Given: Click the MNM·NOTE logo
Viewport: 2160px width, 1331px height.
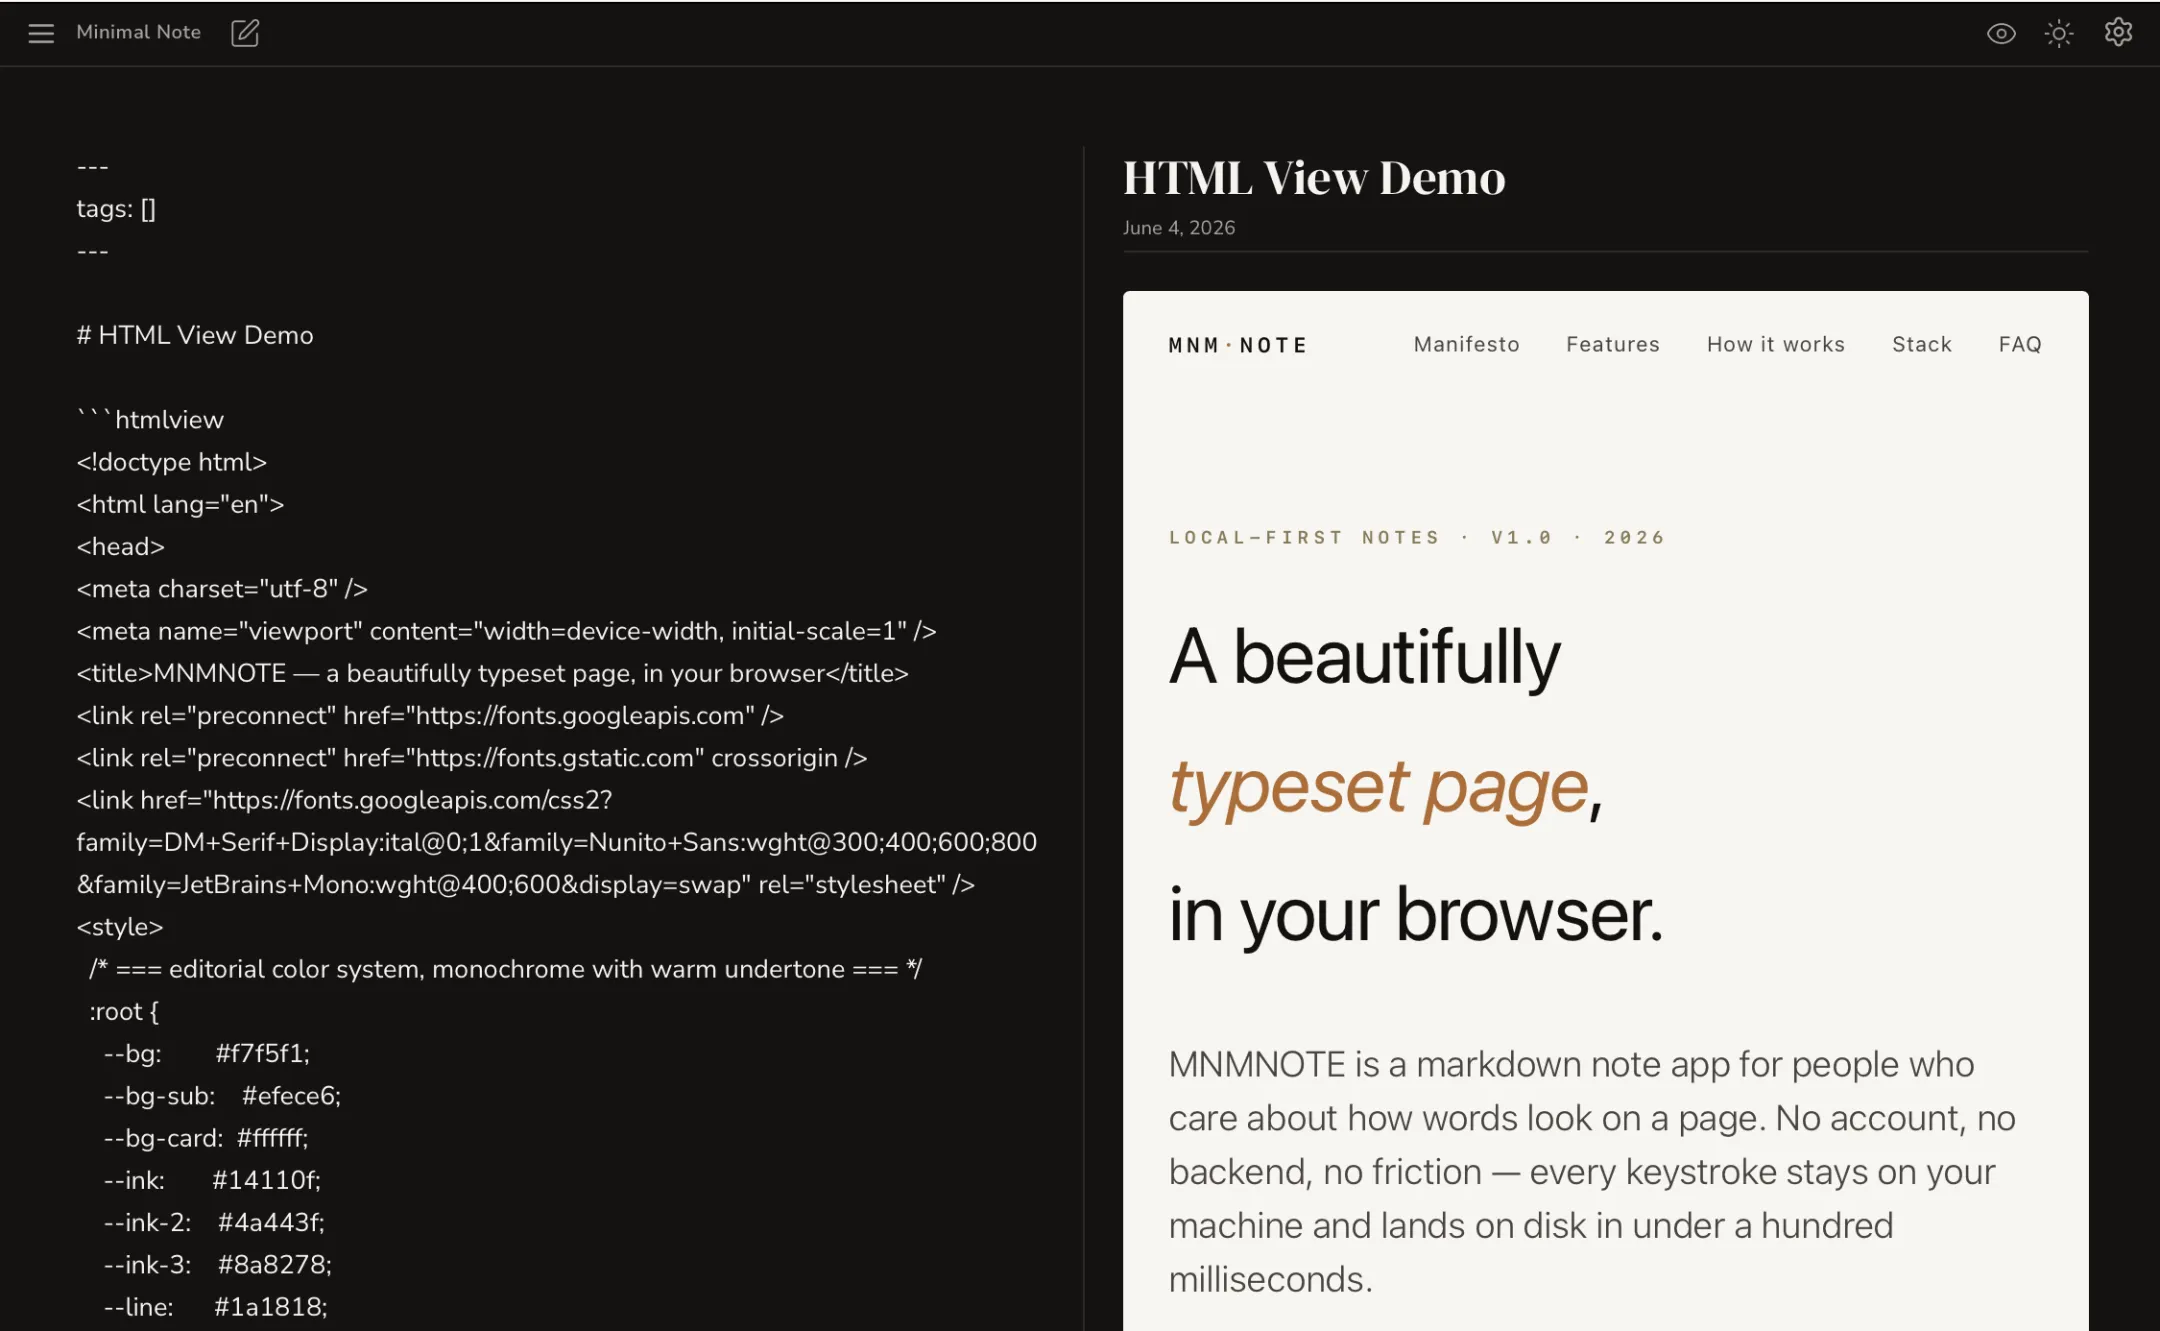Looking at the screenshot, I should click(1237, 345).
